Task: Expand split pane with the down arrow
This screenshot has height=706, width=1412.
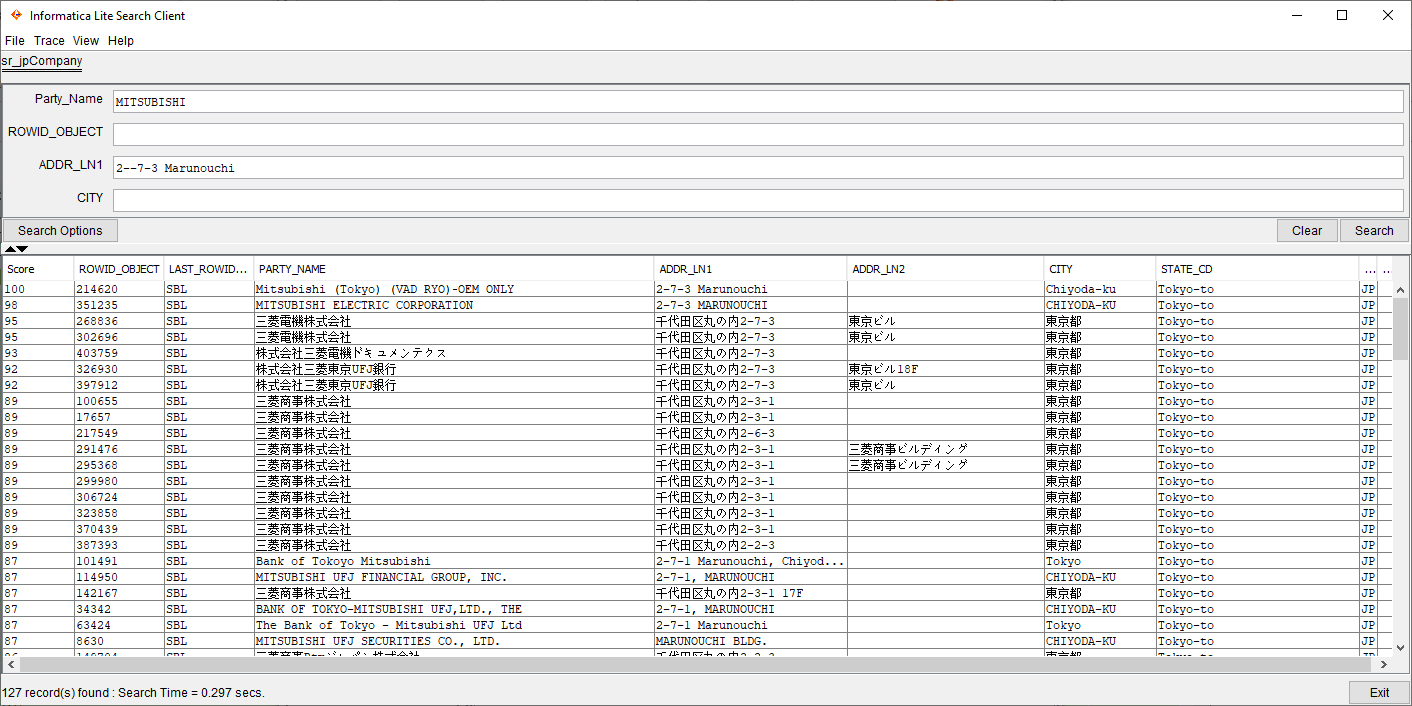Action: 23,249
